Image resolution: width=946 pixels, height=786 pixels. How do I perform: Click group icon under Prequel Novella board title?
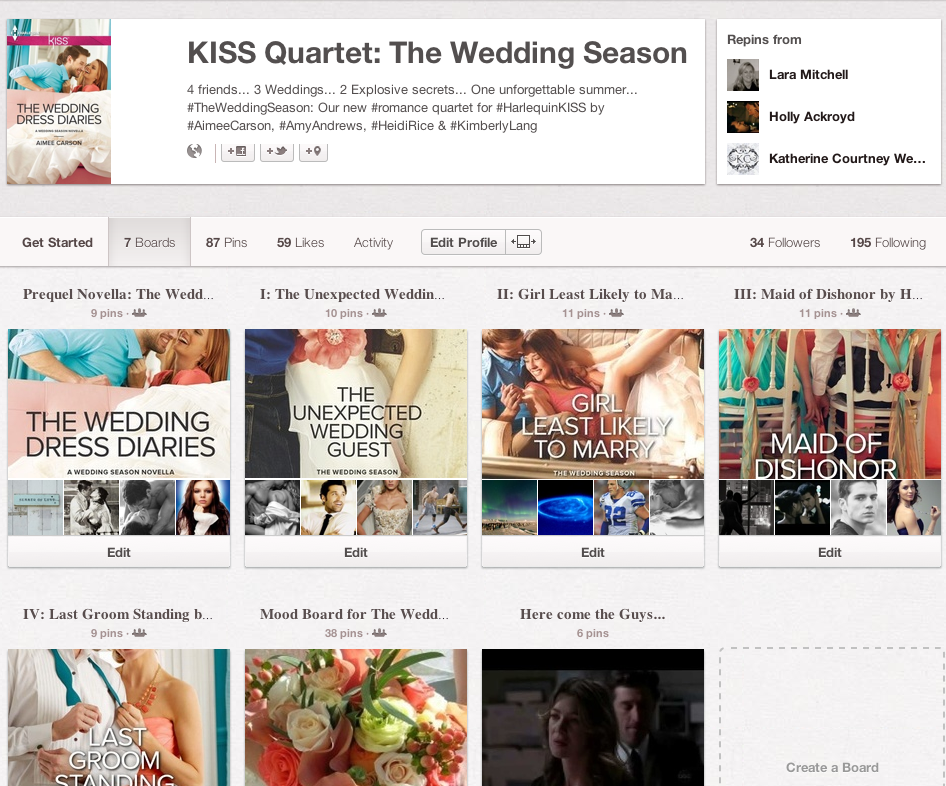pyautogui.click(x=139, y=313)
